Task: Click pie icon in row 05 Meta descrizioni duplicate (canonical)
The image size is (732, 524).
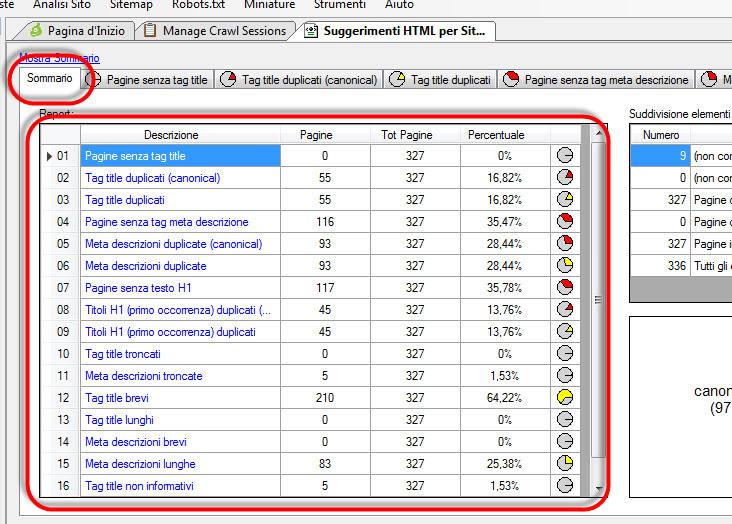Action: [565, 243]
